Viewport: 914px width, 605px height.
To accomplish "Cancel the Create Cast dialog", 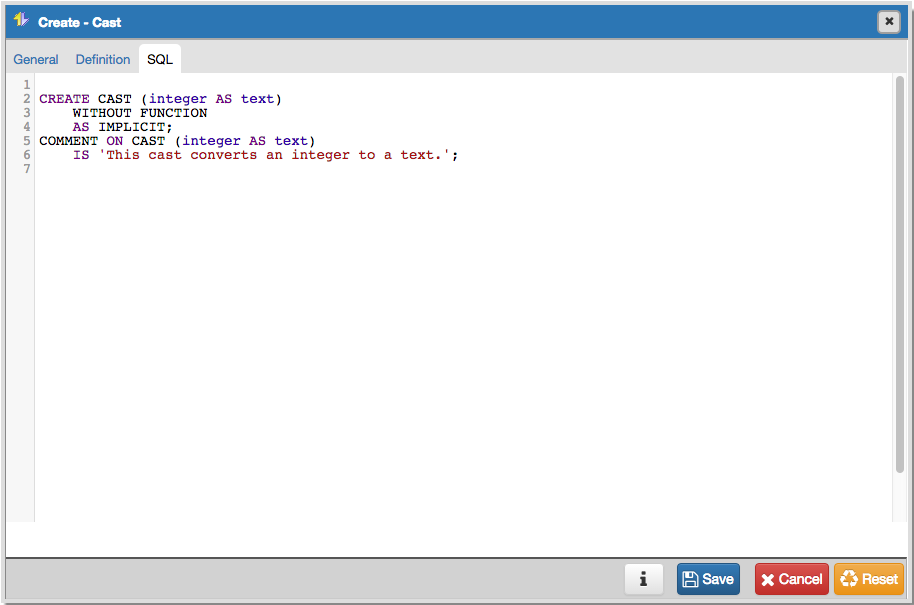I will pos(792,579).
